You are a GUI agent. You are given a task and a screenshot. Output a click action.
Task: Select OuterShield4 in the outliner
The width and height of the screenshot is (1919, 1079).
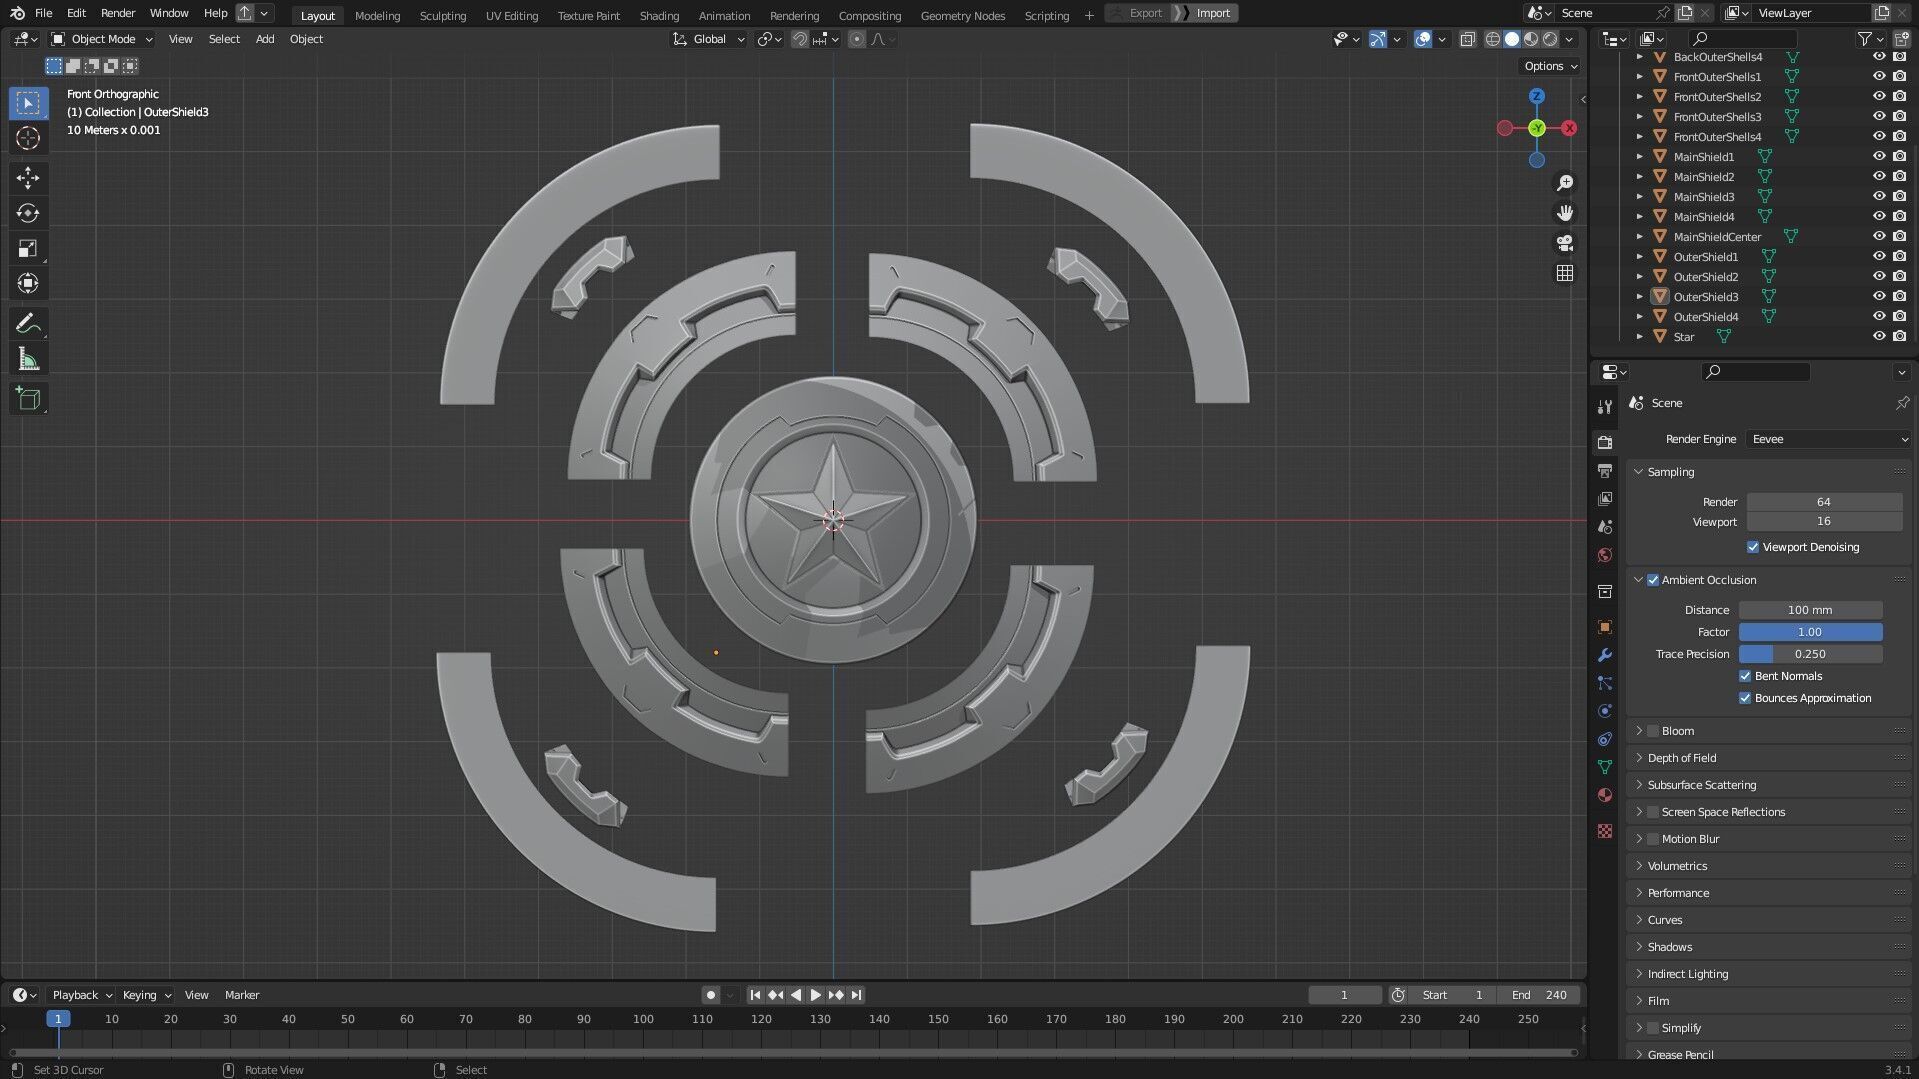(x=1706, y=317)
